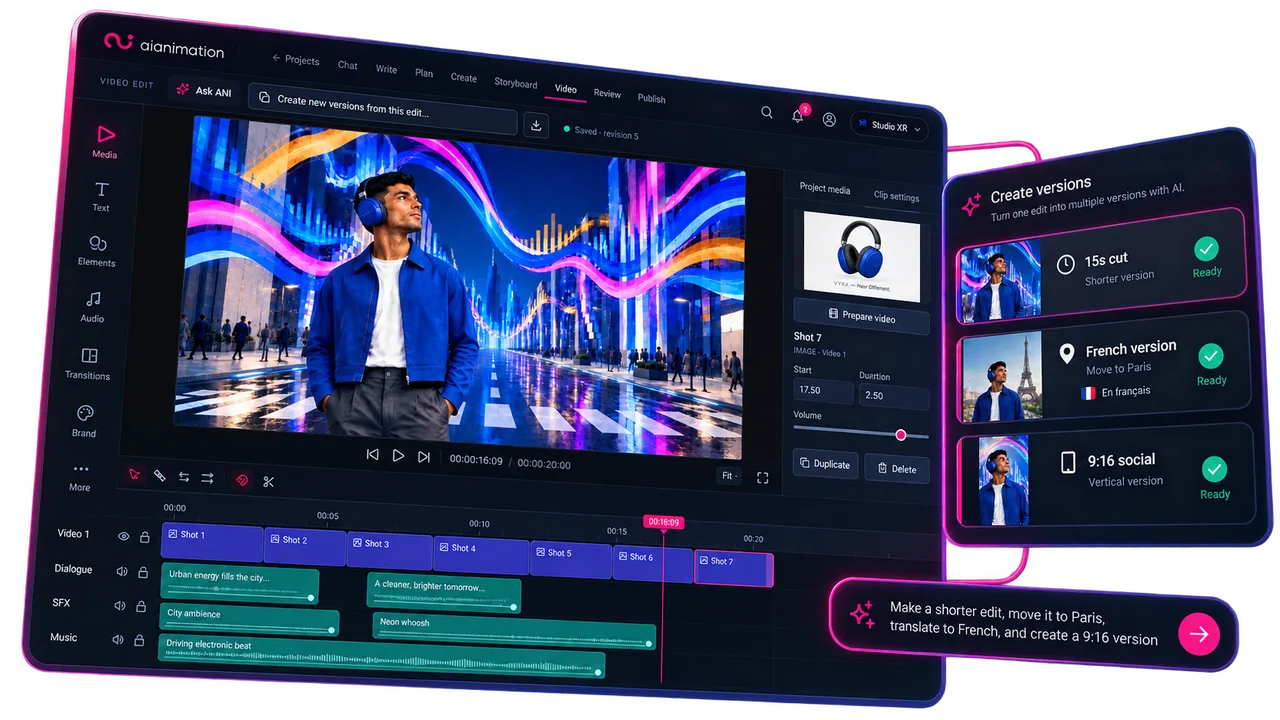Lock the Music track
Image resolution: width=1280 pixels, height=720 pixels.
tap(139, 641)
